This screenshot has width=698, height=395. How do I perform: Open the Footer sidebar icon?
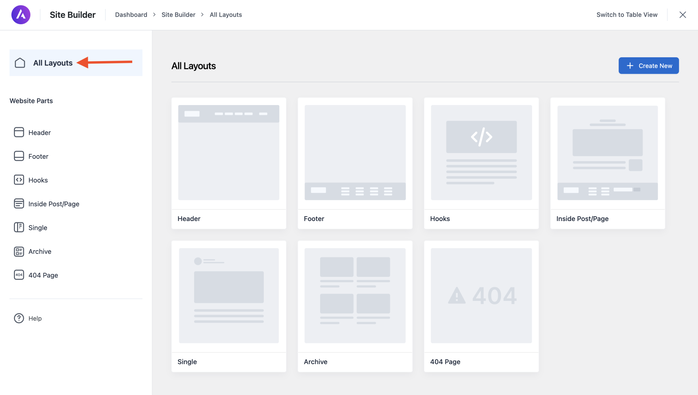[x=19, y=156]
